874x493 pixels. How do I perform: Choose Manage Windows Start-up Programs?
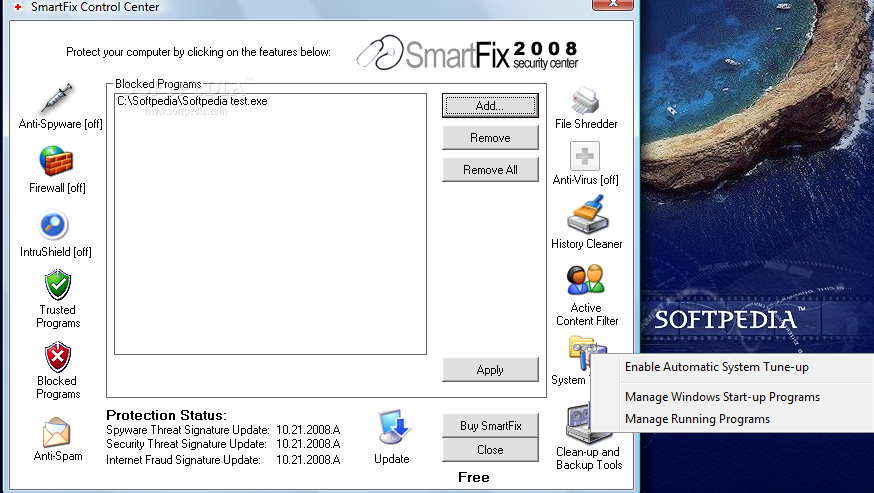point(722,397)
